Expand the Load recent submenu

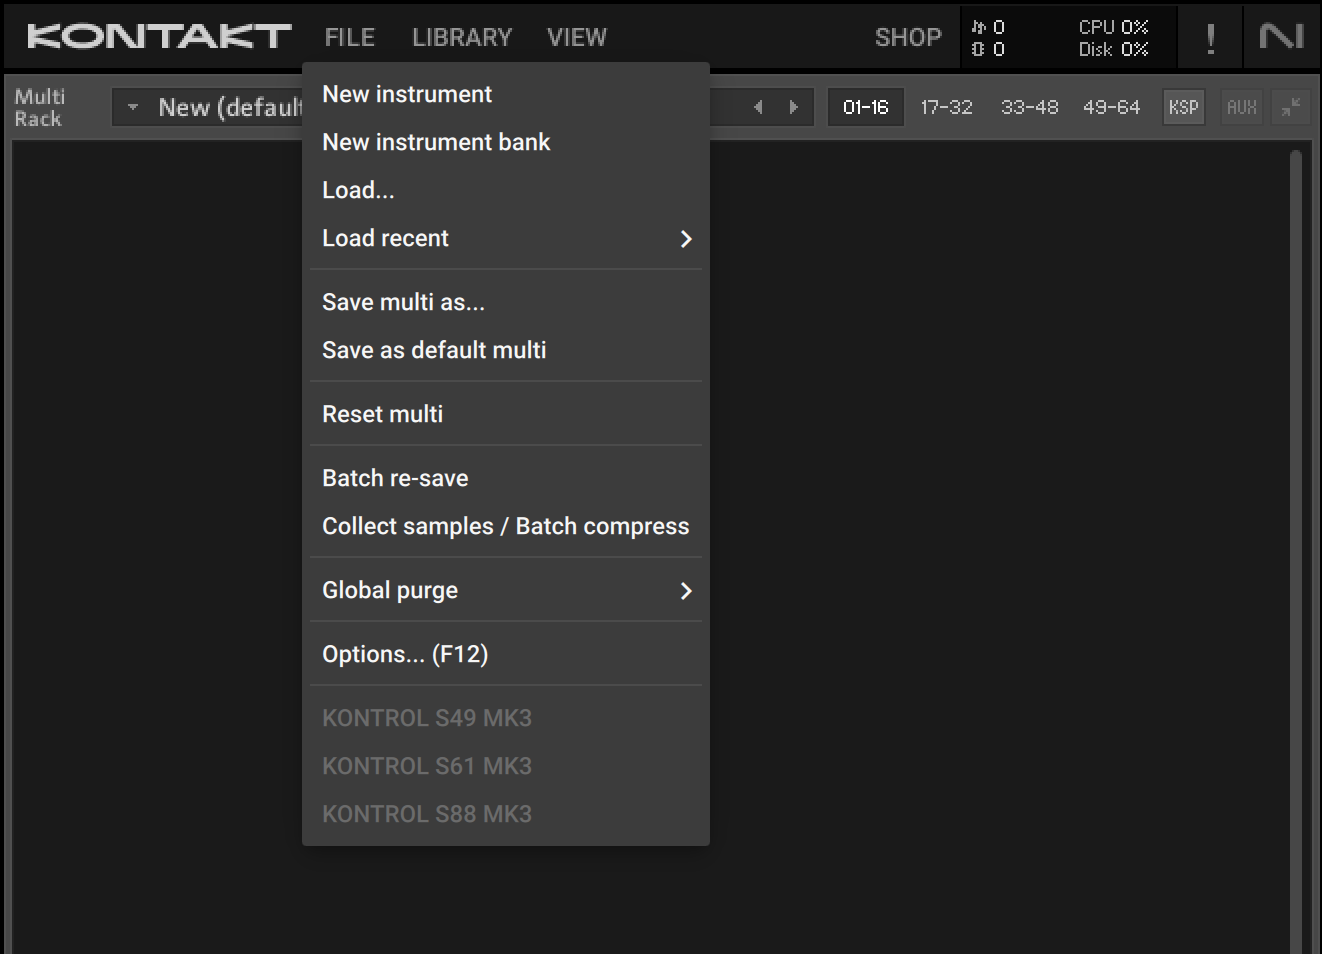pos(686,239)
